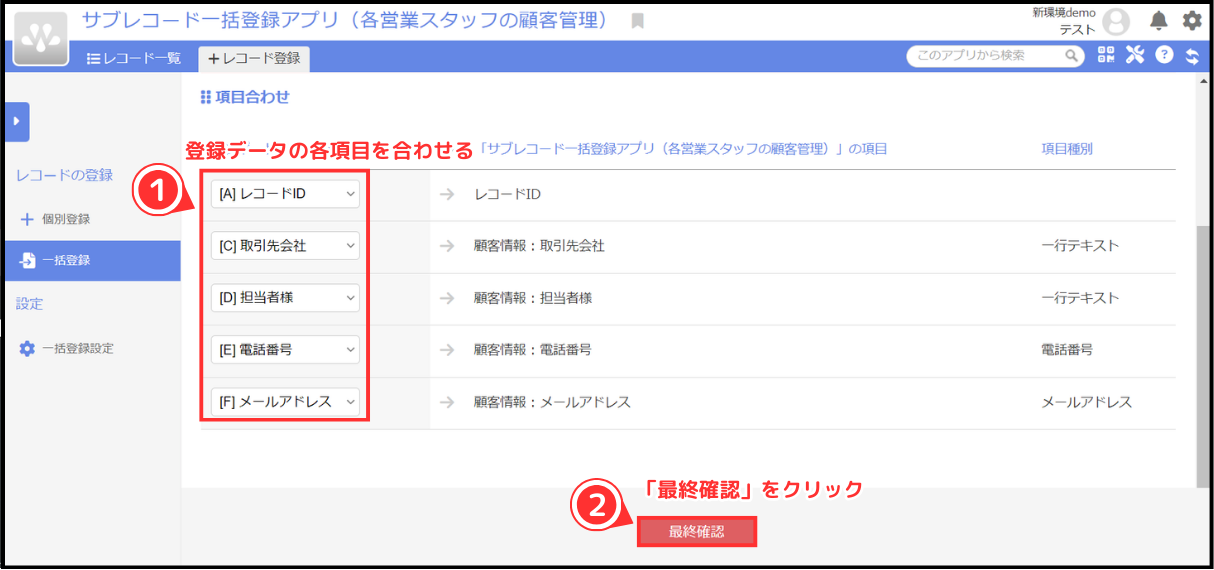Click target field text 顧客情報：電話番号

point(533,350)
